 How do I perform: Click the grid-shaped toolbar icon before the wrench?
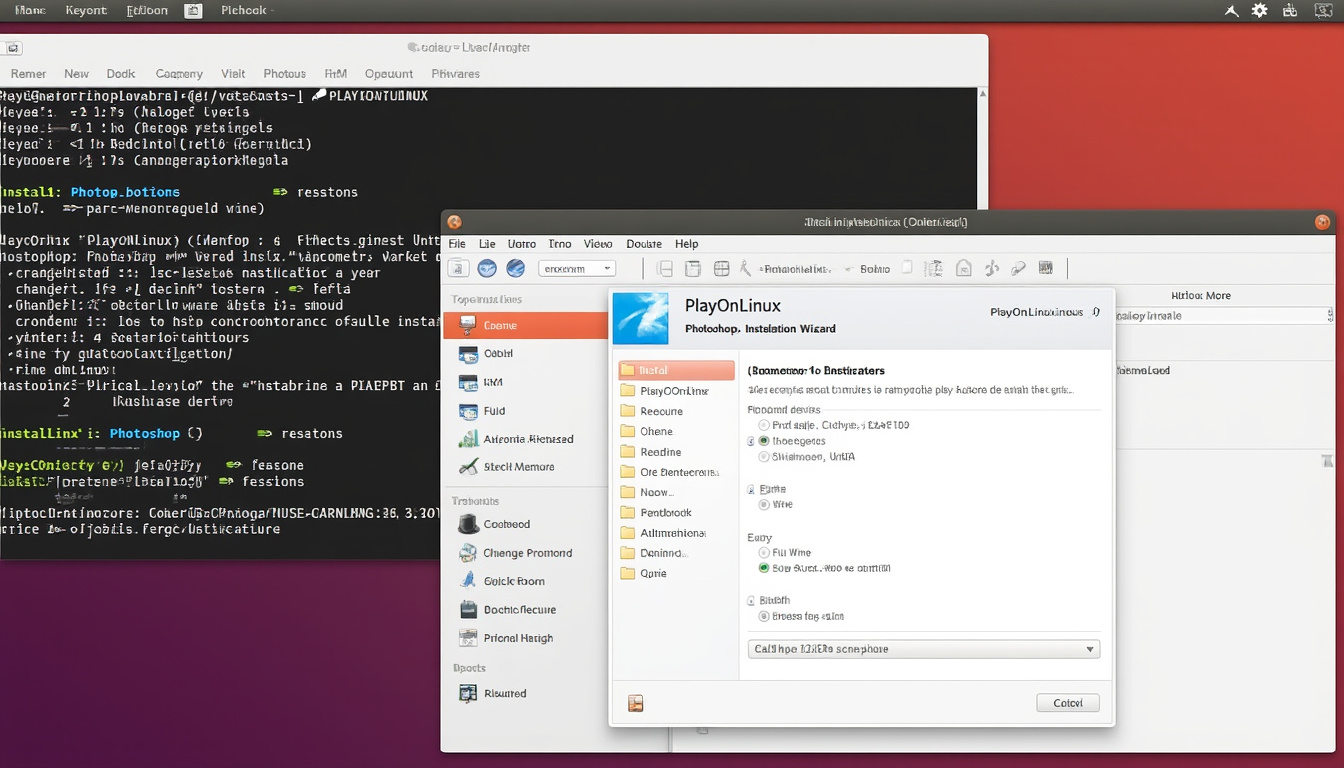(x=721, y=268)
